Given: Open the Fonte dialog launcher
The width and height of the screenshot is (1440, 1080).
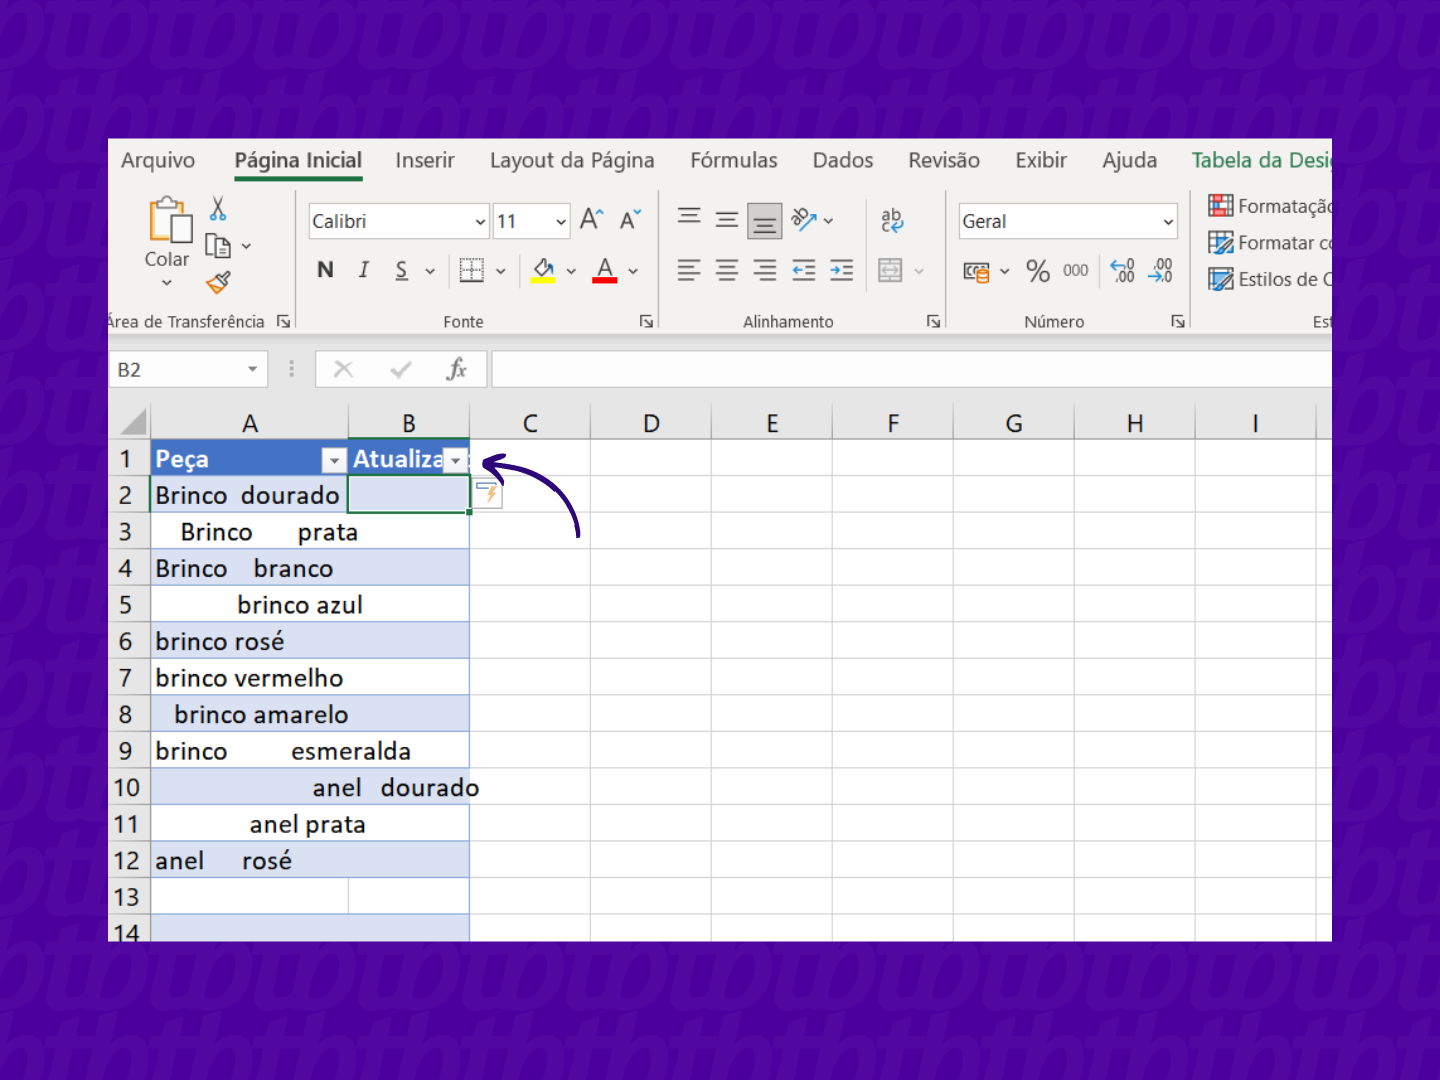Looking at the screenshot, I should click(x=647, y=321).
